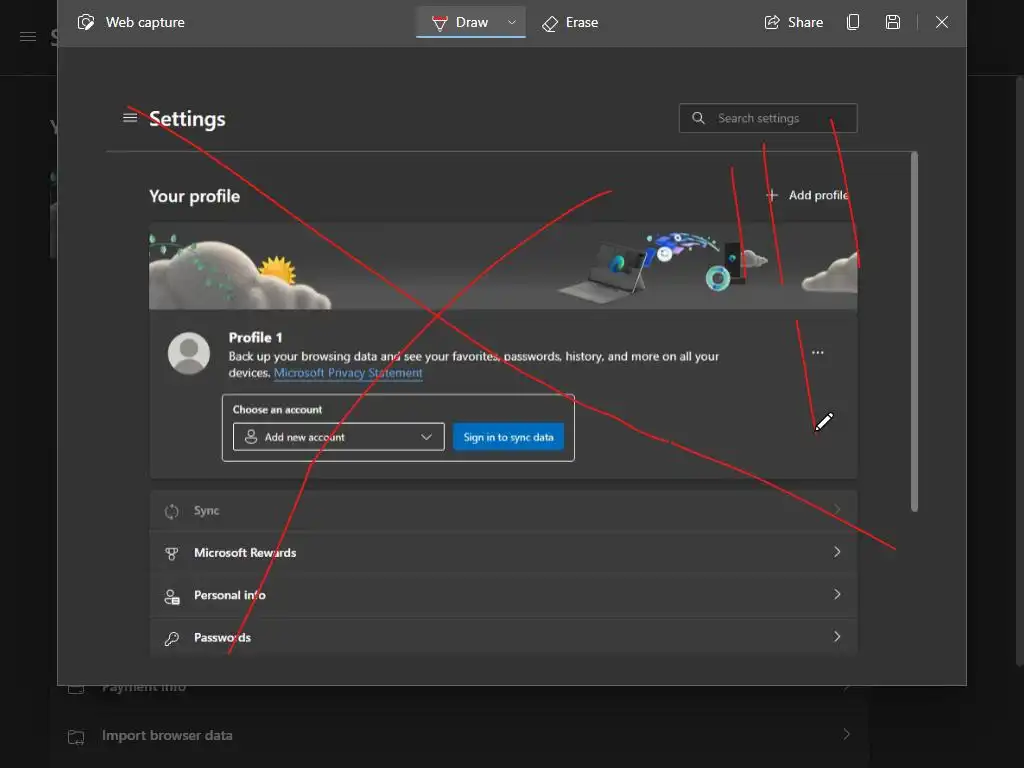Click the Import browser data folder icon
The image size is (1024, 768).
click(76, 737)
